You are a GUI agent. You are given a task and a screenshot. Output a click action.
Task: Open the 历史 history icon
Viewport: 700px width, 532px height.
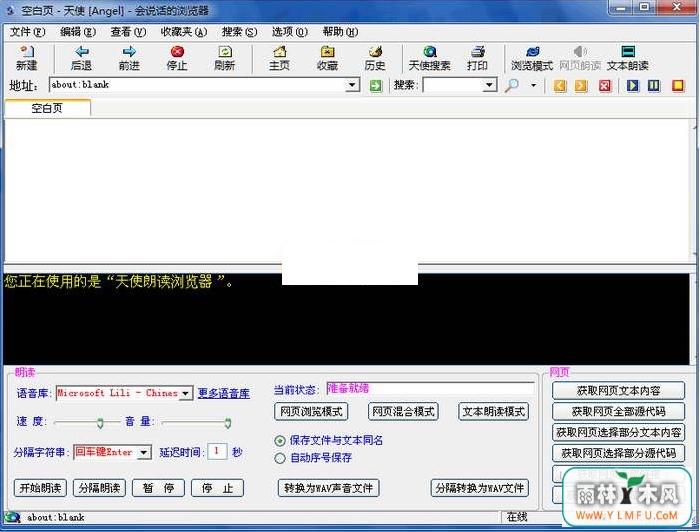375,58
